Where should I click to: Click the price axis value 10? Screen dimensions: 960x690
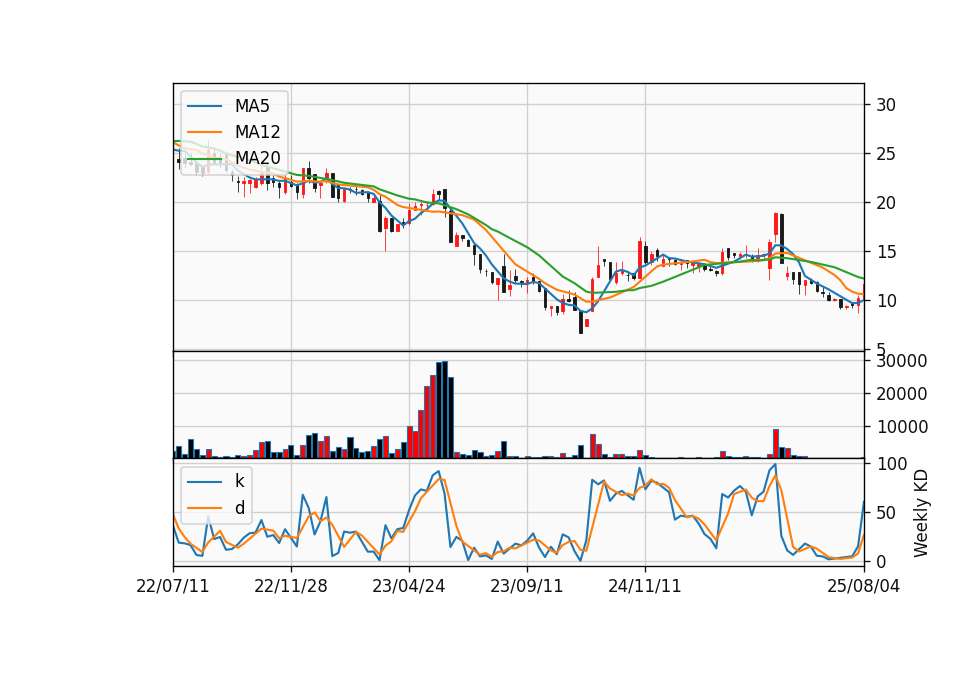pyautogui.click(x=886, y=301)
